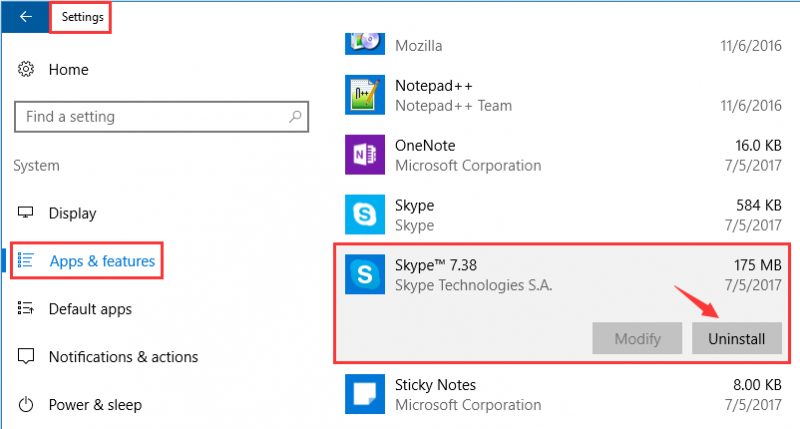
Task: Click the Mozilla app icon
Action: coord(365,43)
